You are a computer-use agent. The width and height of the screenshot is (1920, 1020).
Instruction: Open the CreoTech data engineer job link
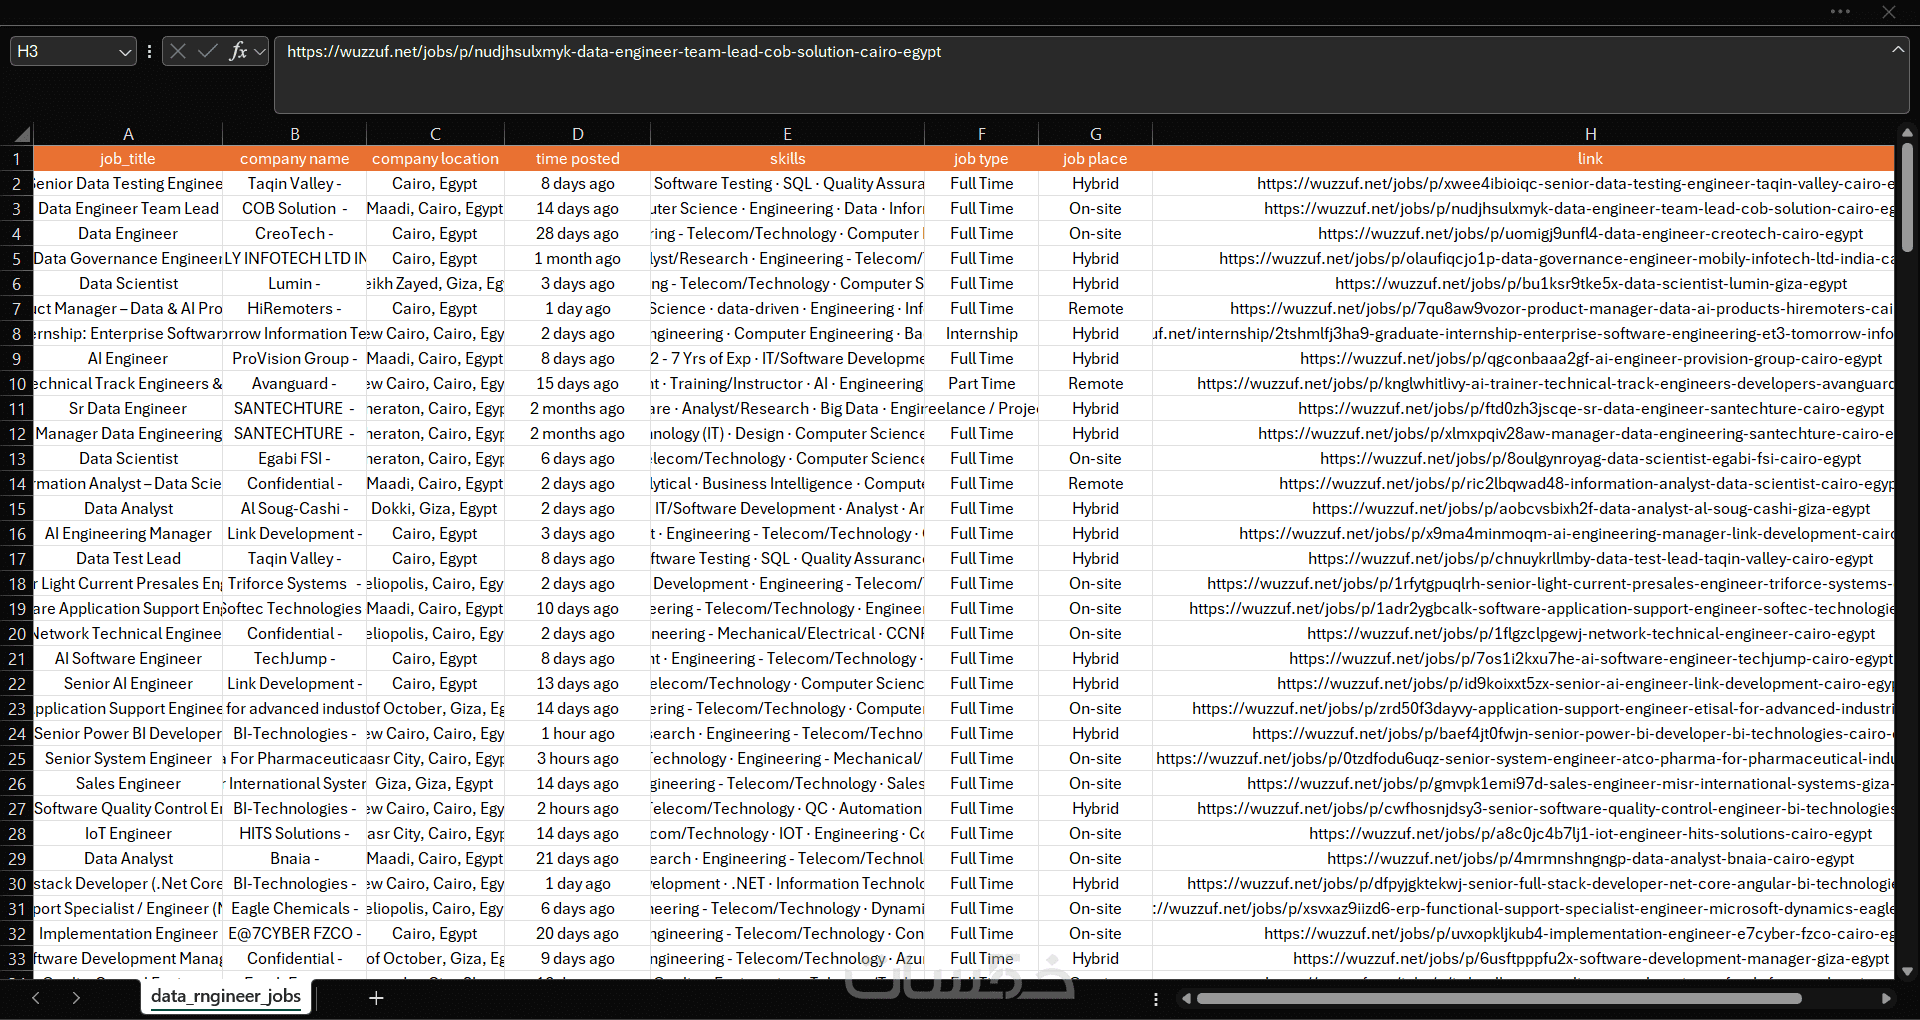tap(1590, 234)
